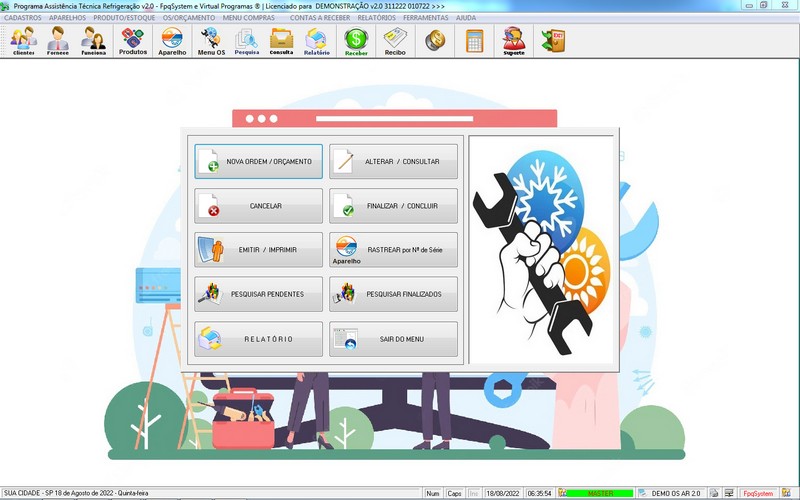Click SAIR DO MENU button
Screen dimensions: 800x500
[x=393, y=339]
